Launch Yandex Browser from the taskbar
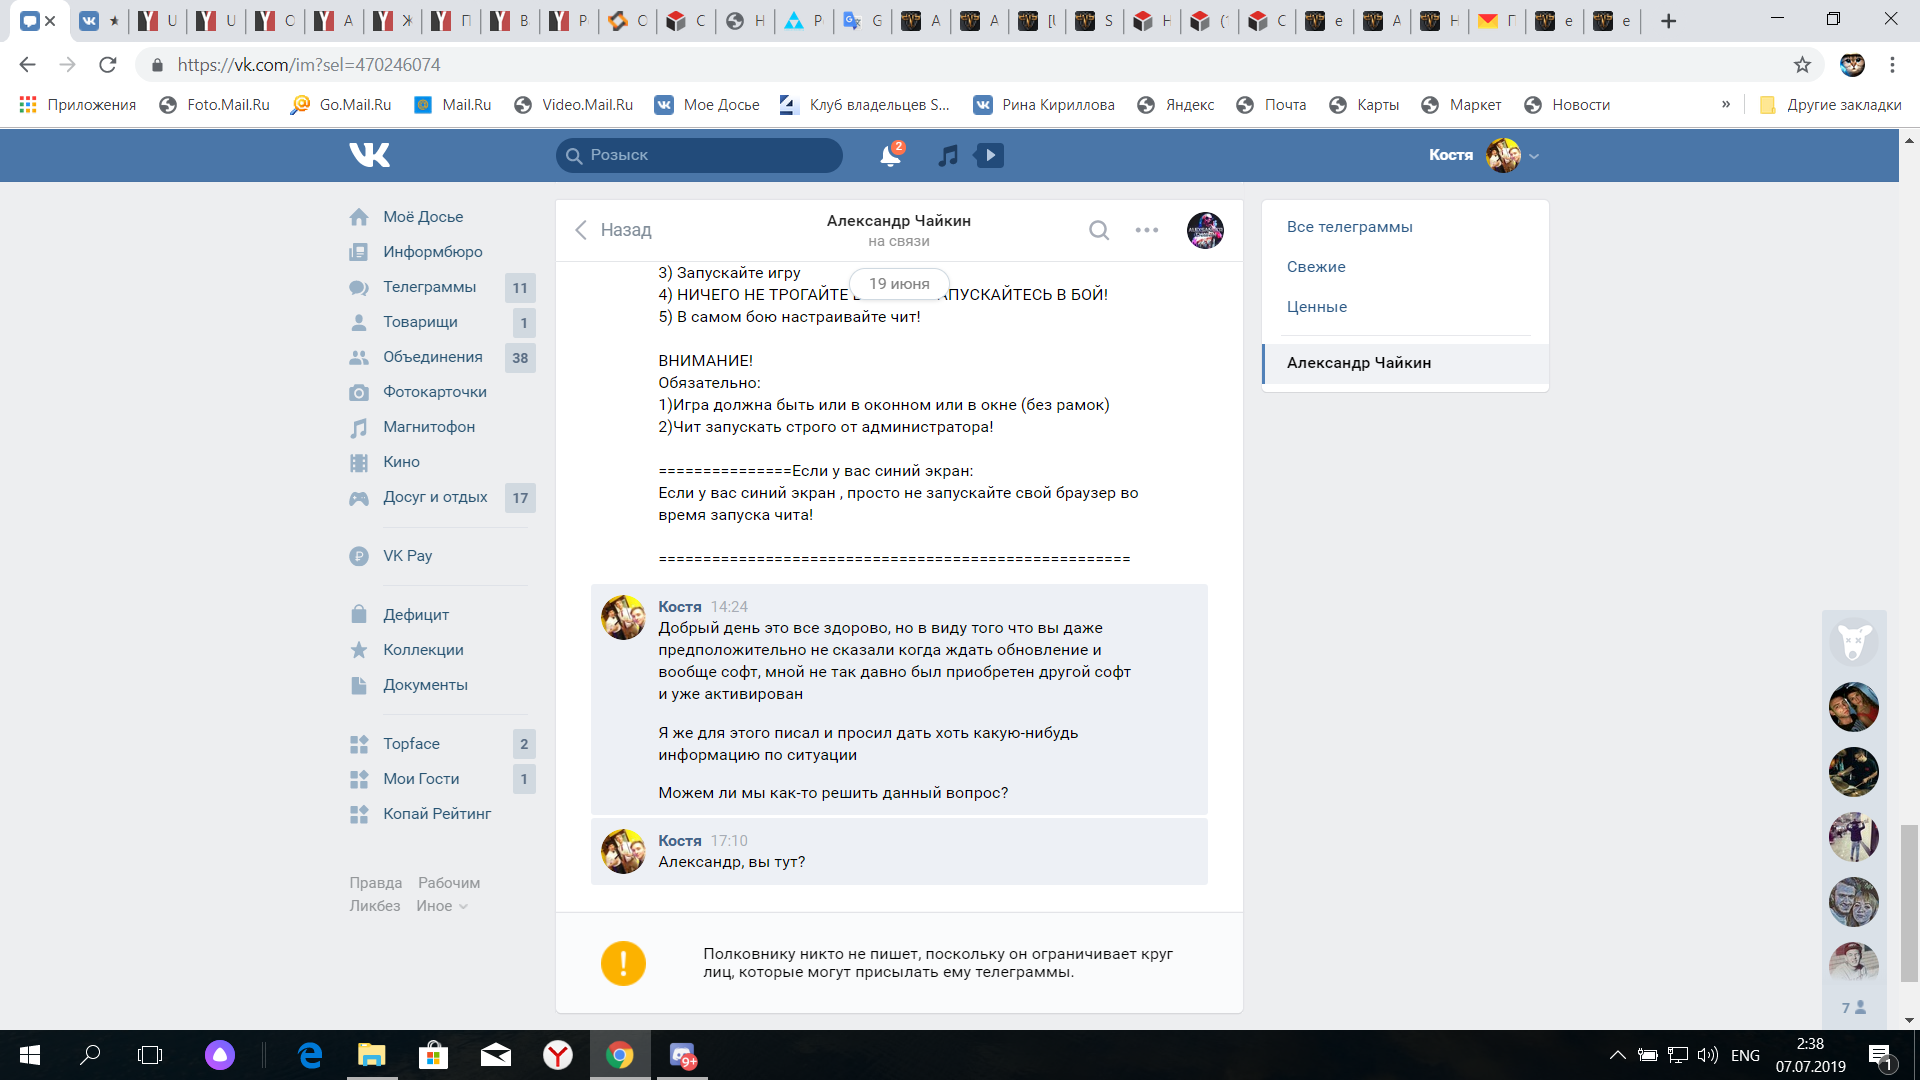 point(558,1055)
